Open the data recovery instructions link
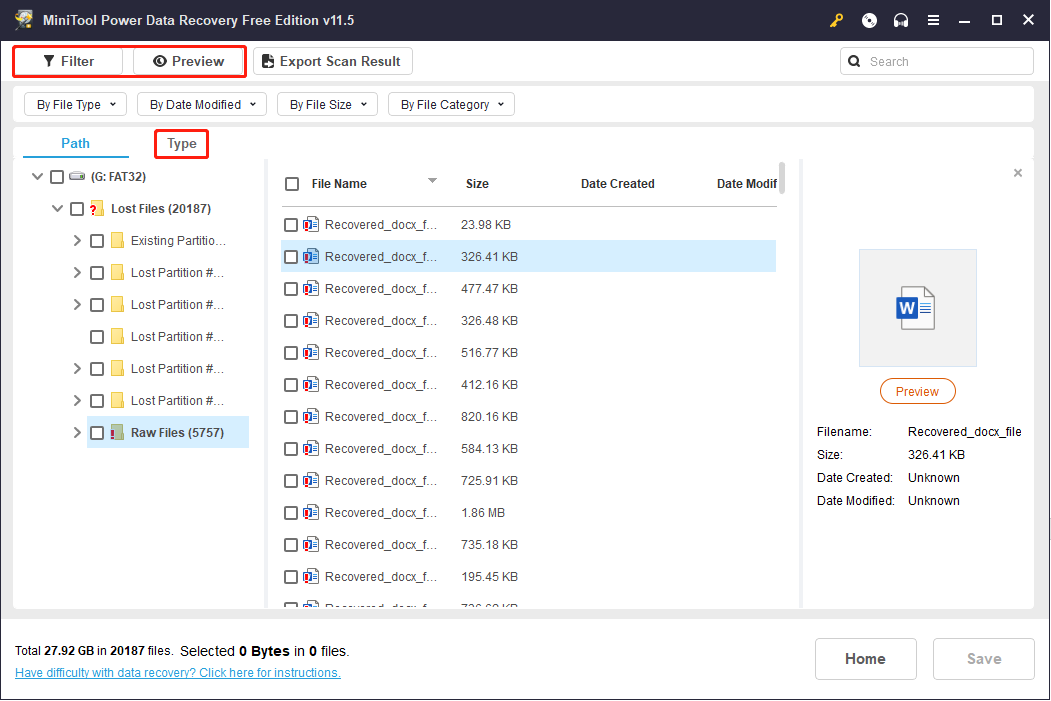 point(178,672)
